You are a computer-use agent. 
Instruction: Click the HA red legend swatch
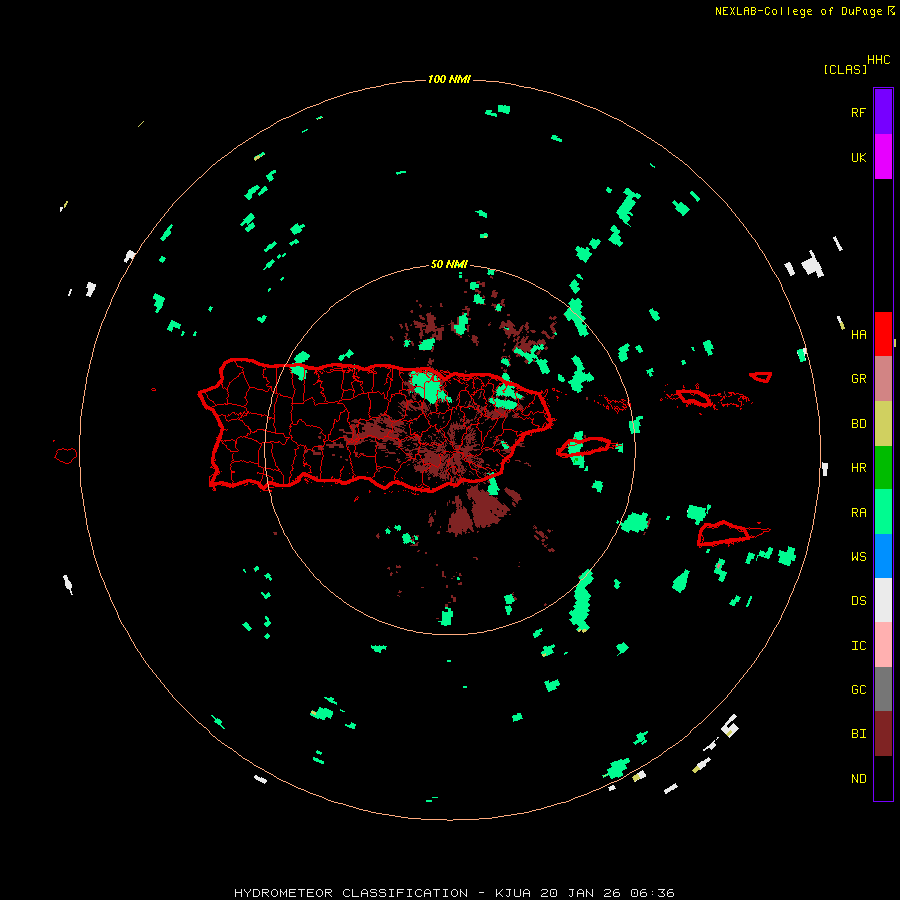(x=883, y=334)
